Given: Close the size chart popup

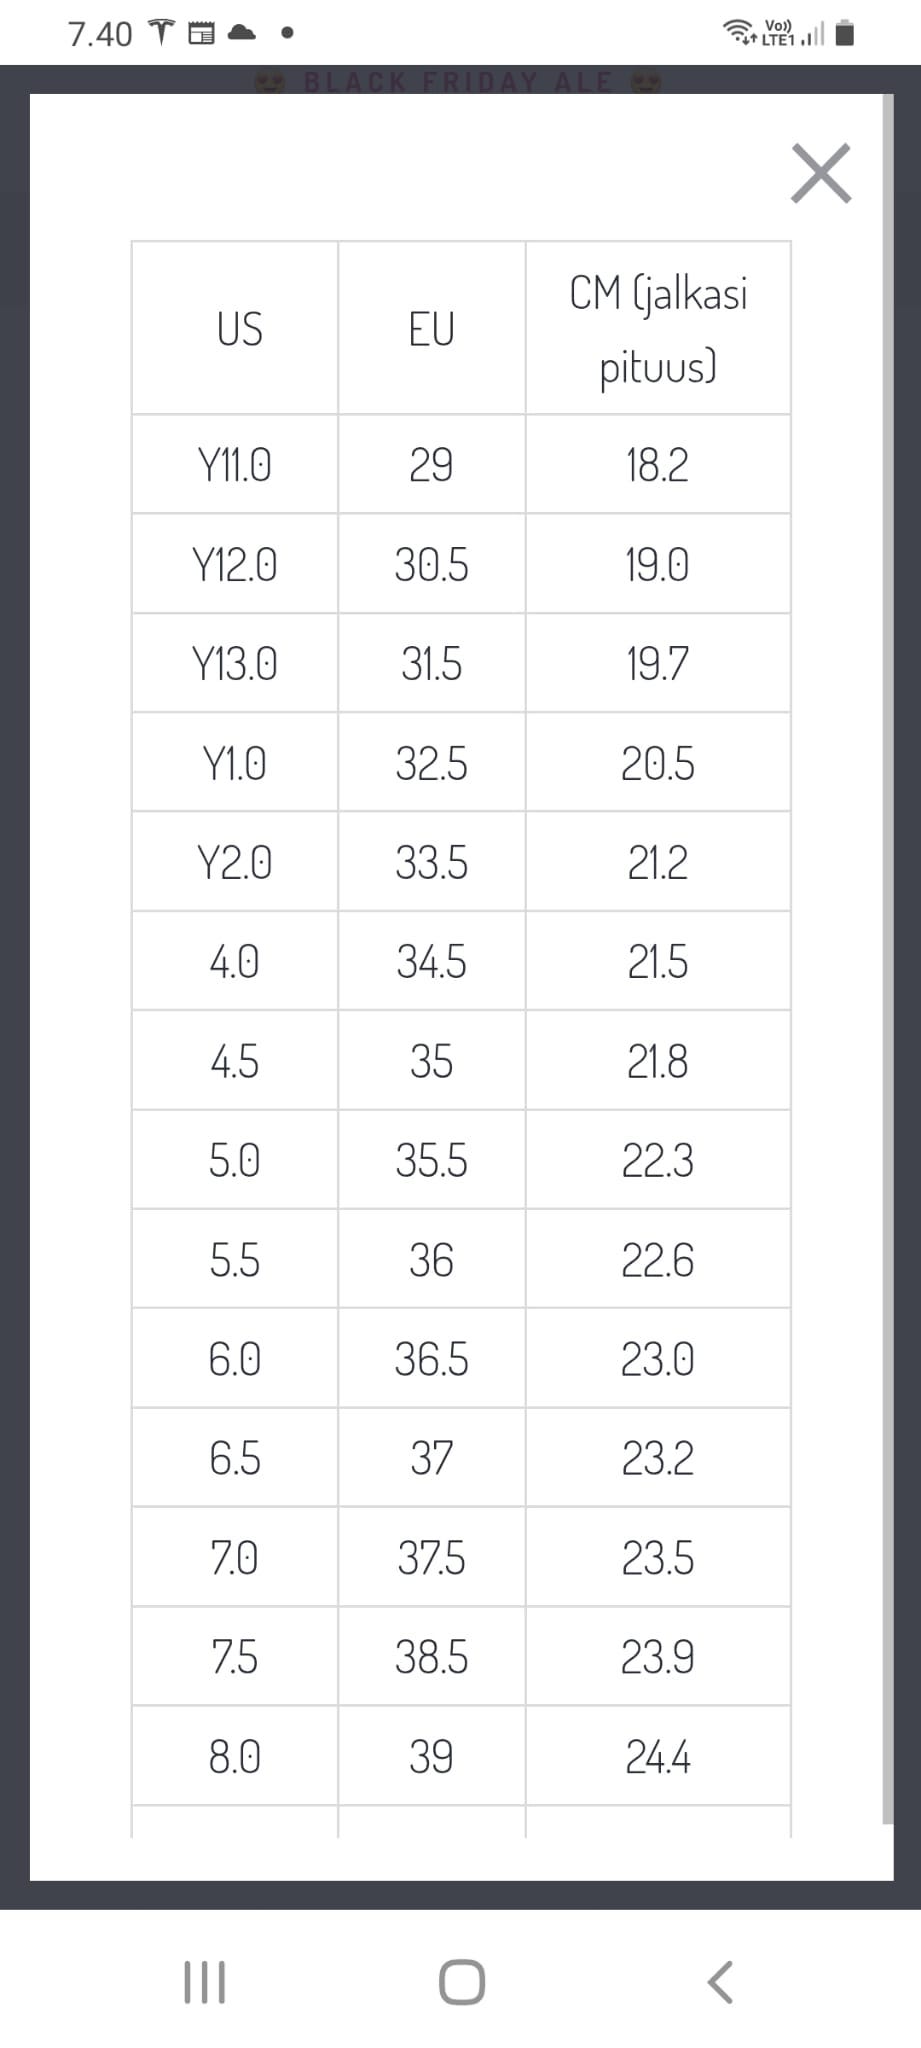Looking at the screenshot, I should point(821,174).
